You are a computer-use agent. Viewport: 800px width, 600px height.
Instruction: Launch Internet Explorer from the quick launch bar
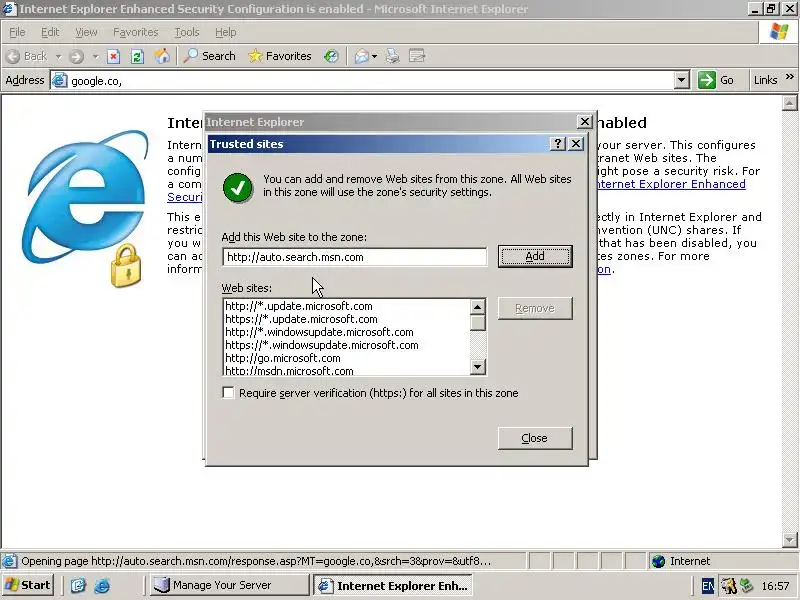[102, 585]
